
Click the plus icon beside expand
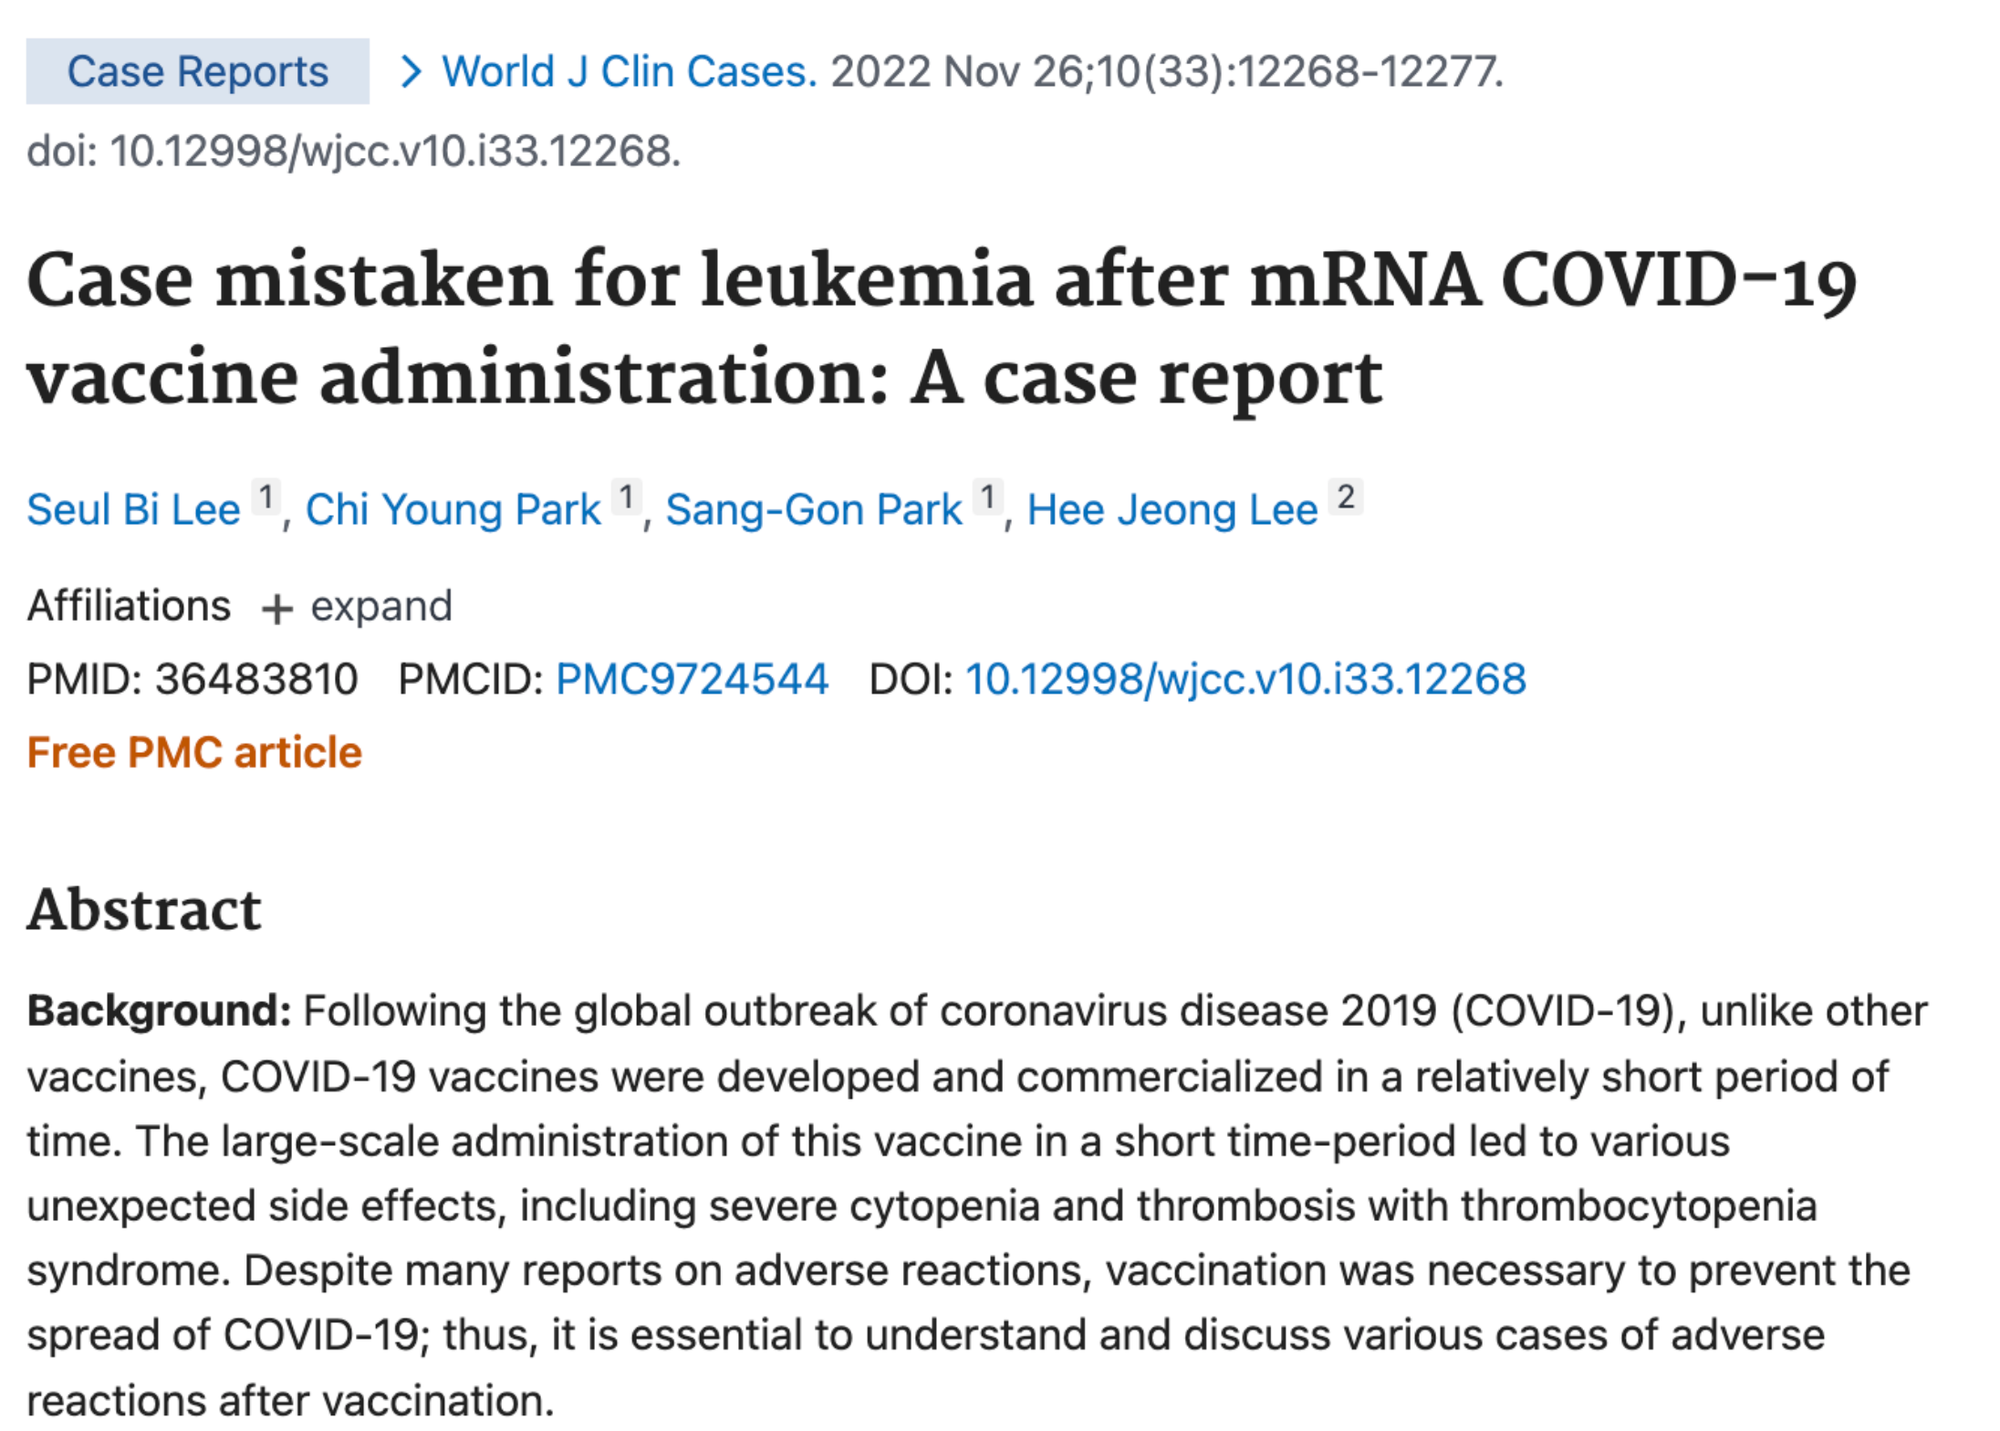[276, 608]
